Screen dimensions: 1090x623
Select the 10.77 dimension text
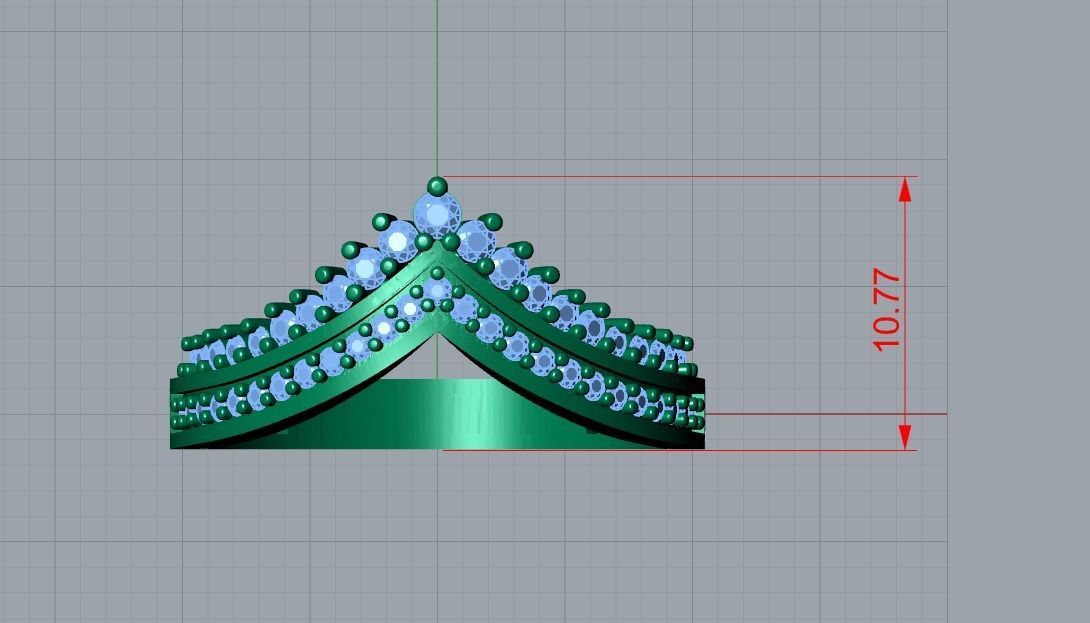pyautogui.click(x=886, y=309)
